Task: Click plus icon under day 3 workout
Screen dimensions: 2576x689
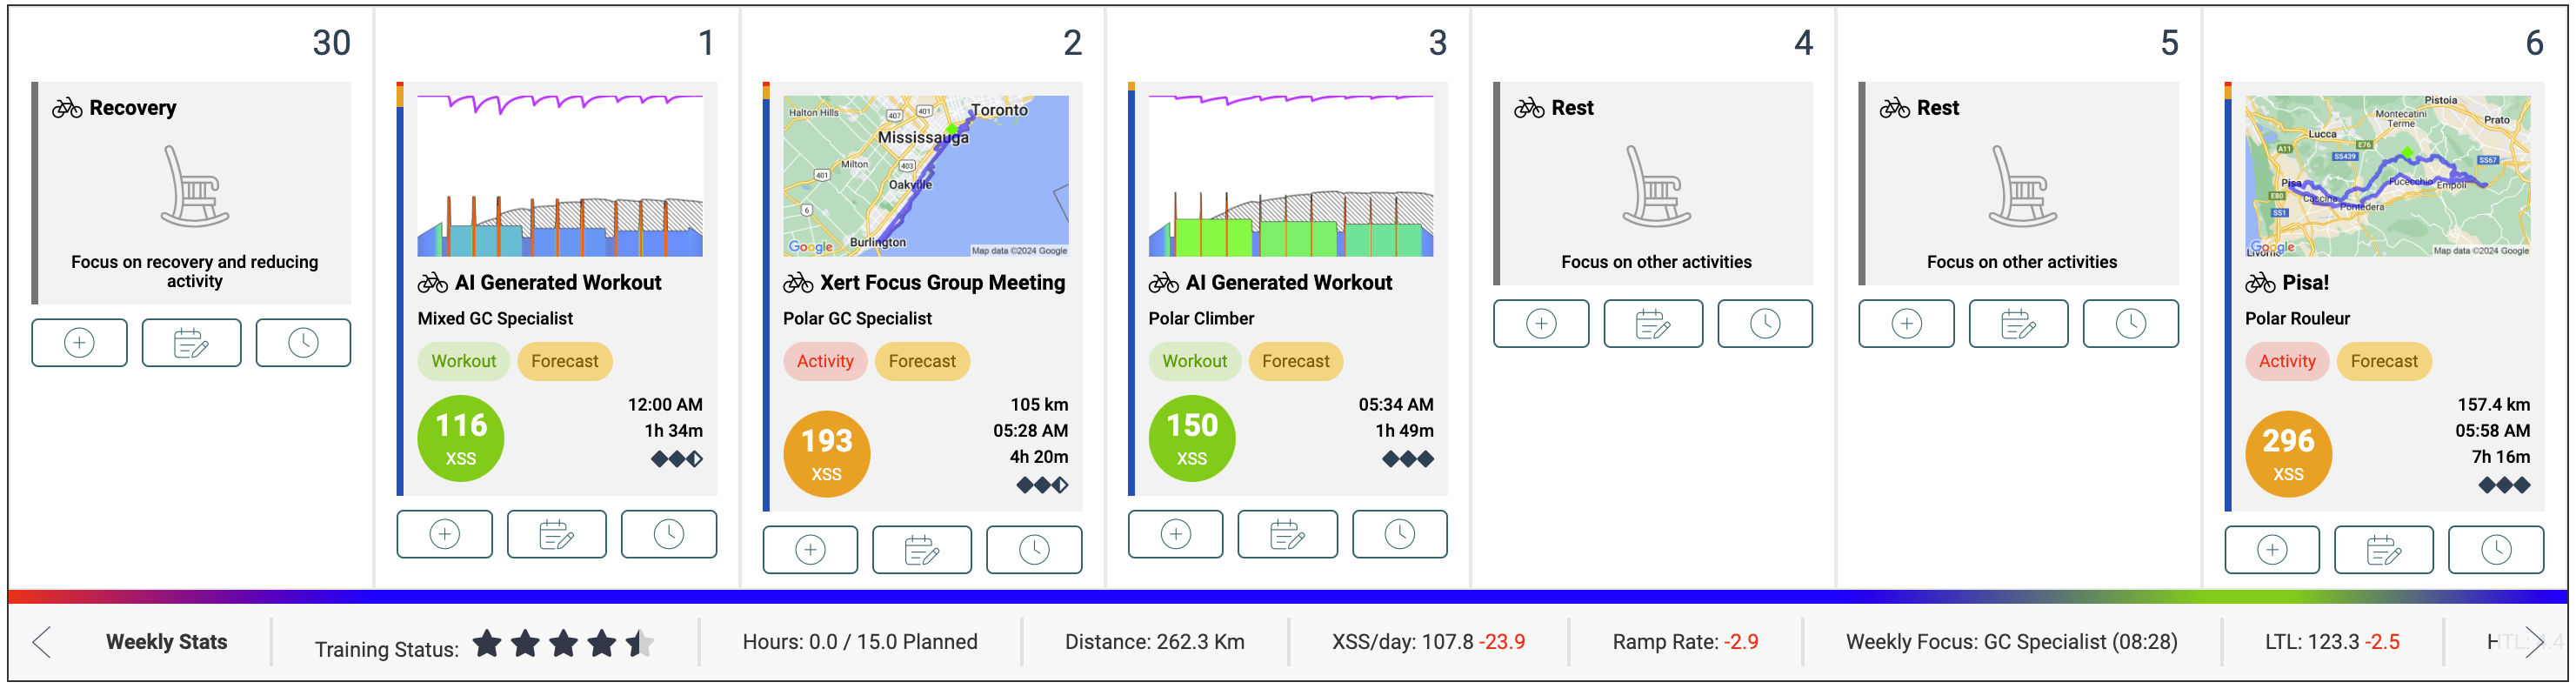Action: (1175, 534)
